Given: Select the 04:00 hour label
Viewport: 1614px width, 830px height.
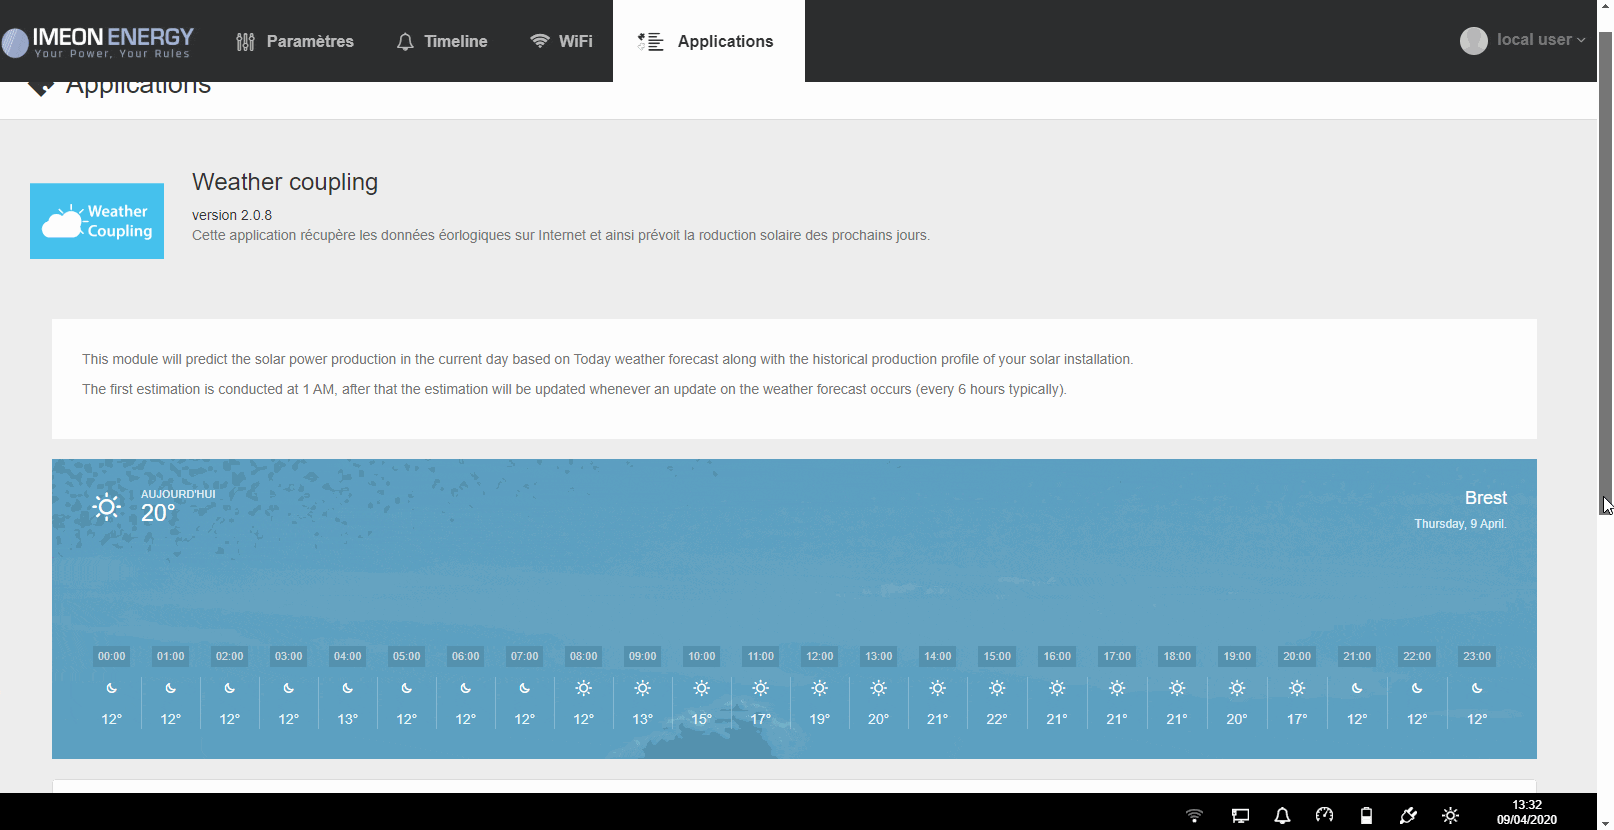Looking at the screenshot, I should pyautogui.click(x=348, y=656).
